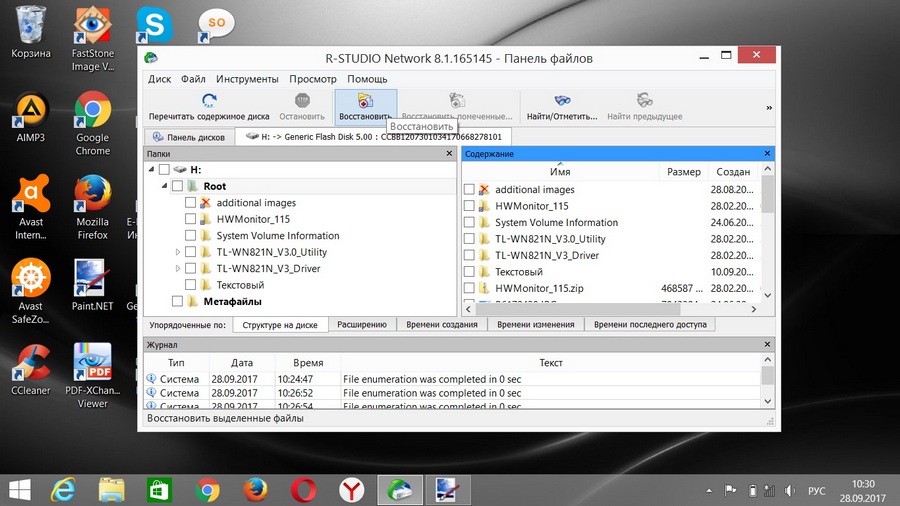Click contents list horizontal scrollbar

(x=577, y=309)
